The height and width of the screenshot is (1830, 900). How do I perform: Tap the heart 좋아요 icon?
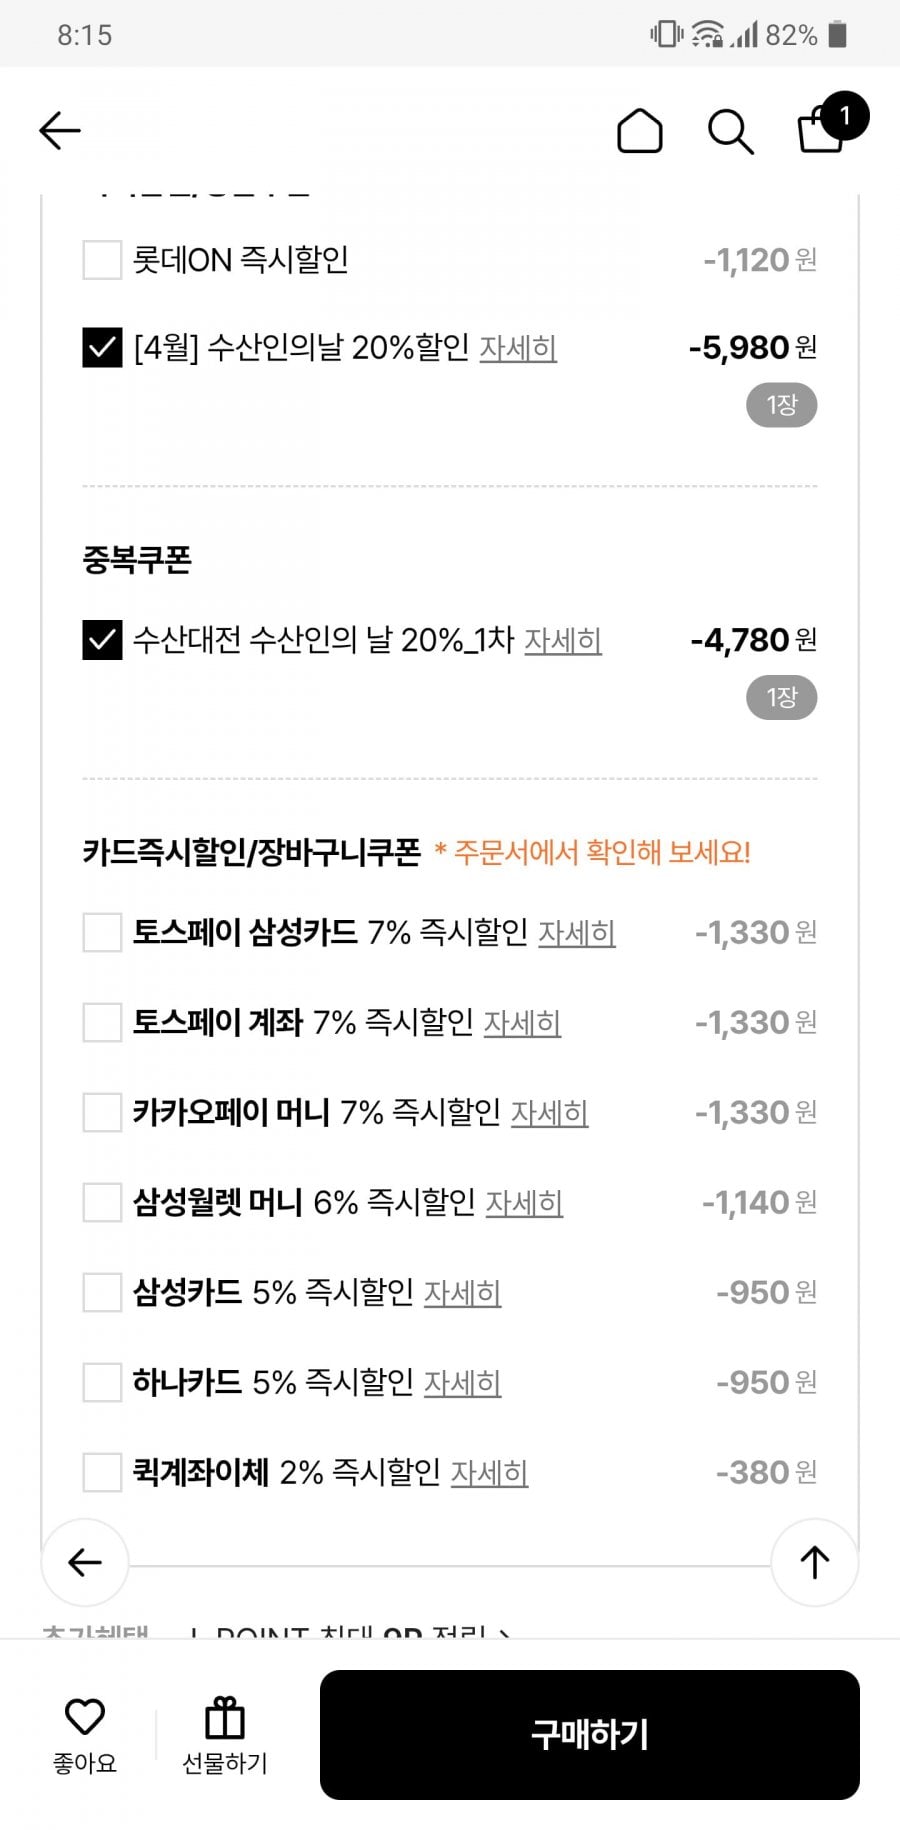click(85, 1718)
